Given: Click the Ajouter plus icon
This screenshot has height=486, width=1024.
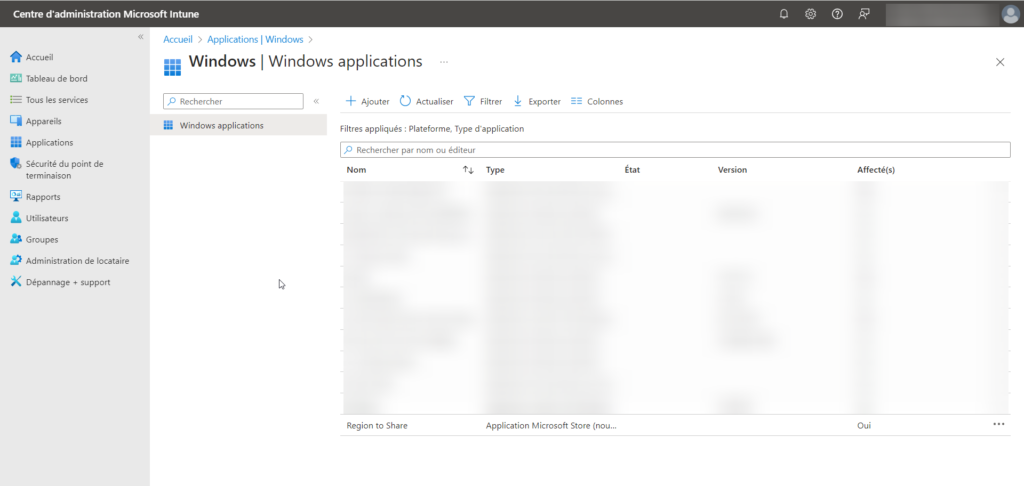Looking at the screenshot, I should [351, 101].
